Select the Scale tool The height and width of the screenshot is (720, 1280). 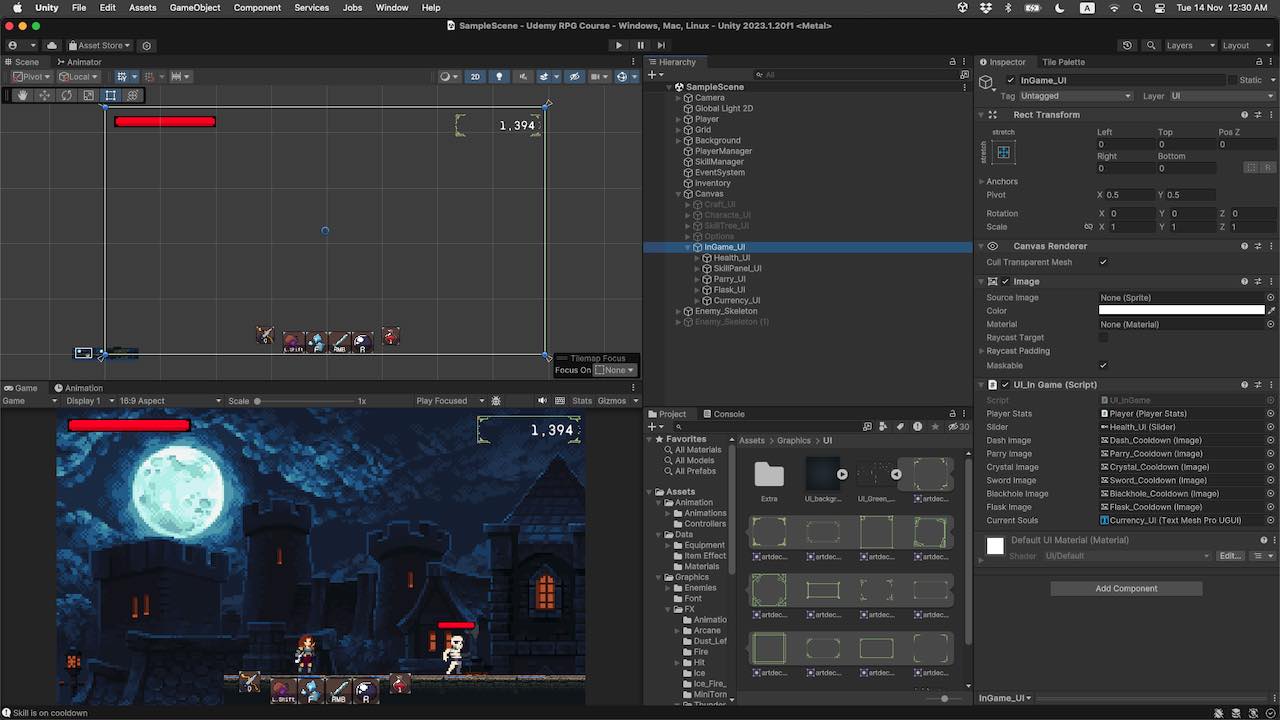click(88, 96)
